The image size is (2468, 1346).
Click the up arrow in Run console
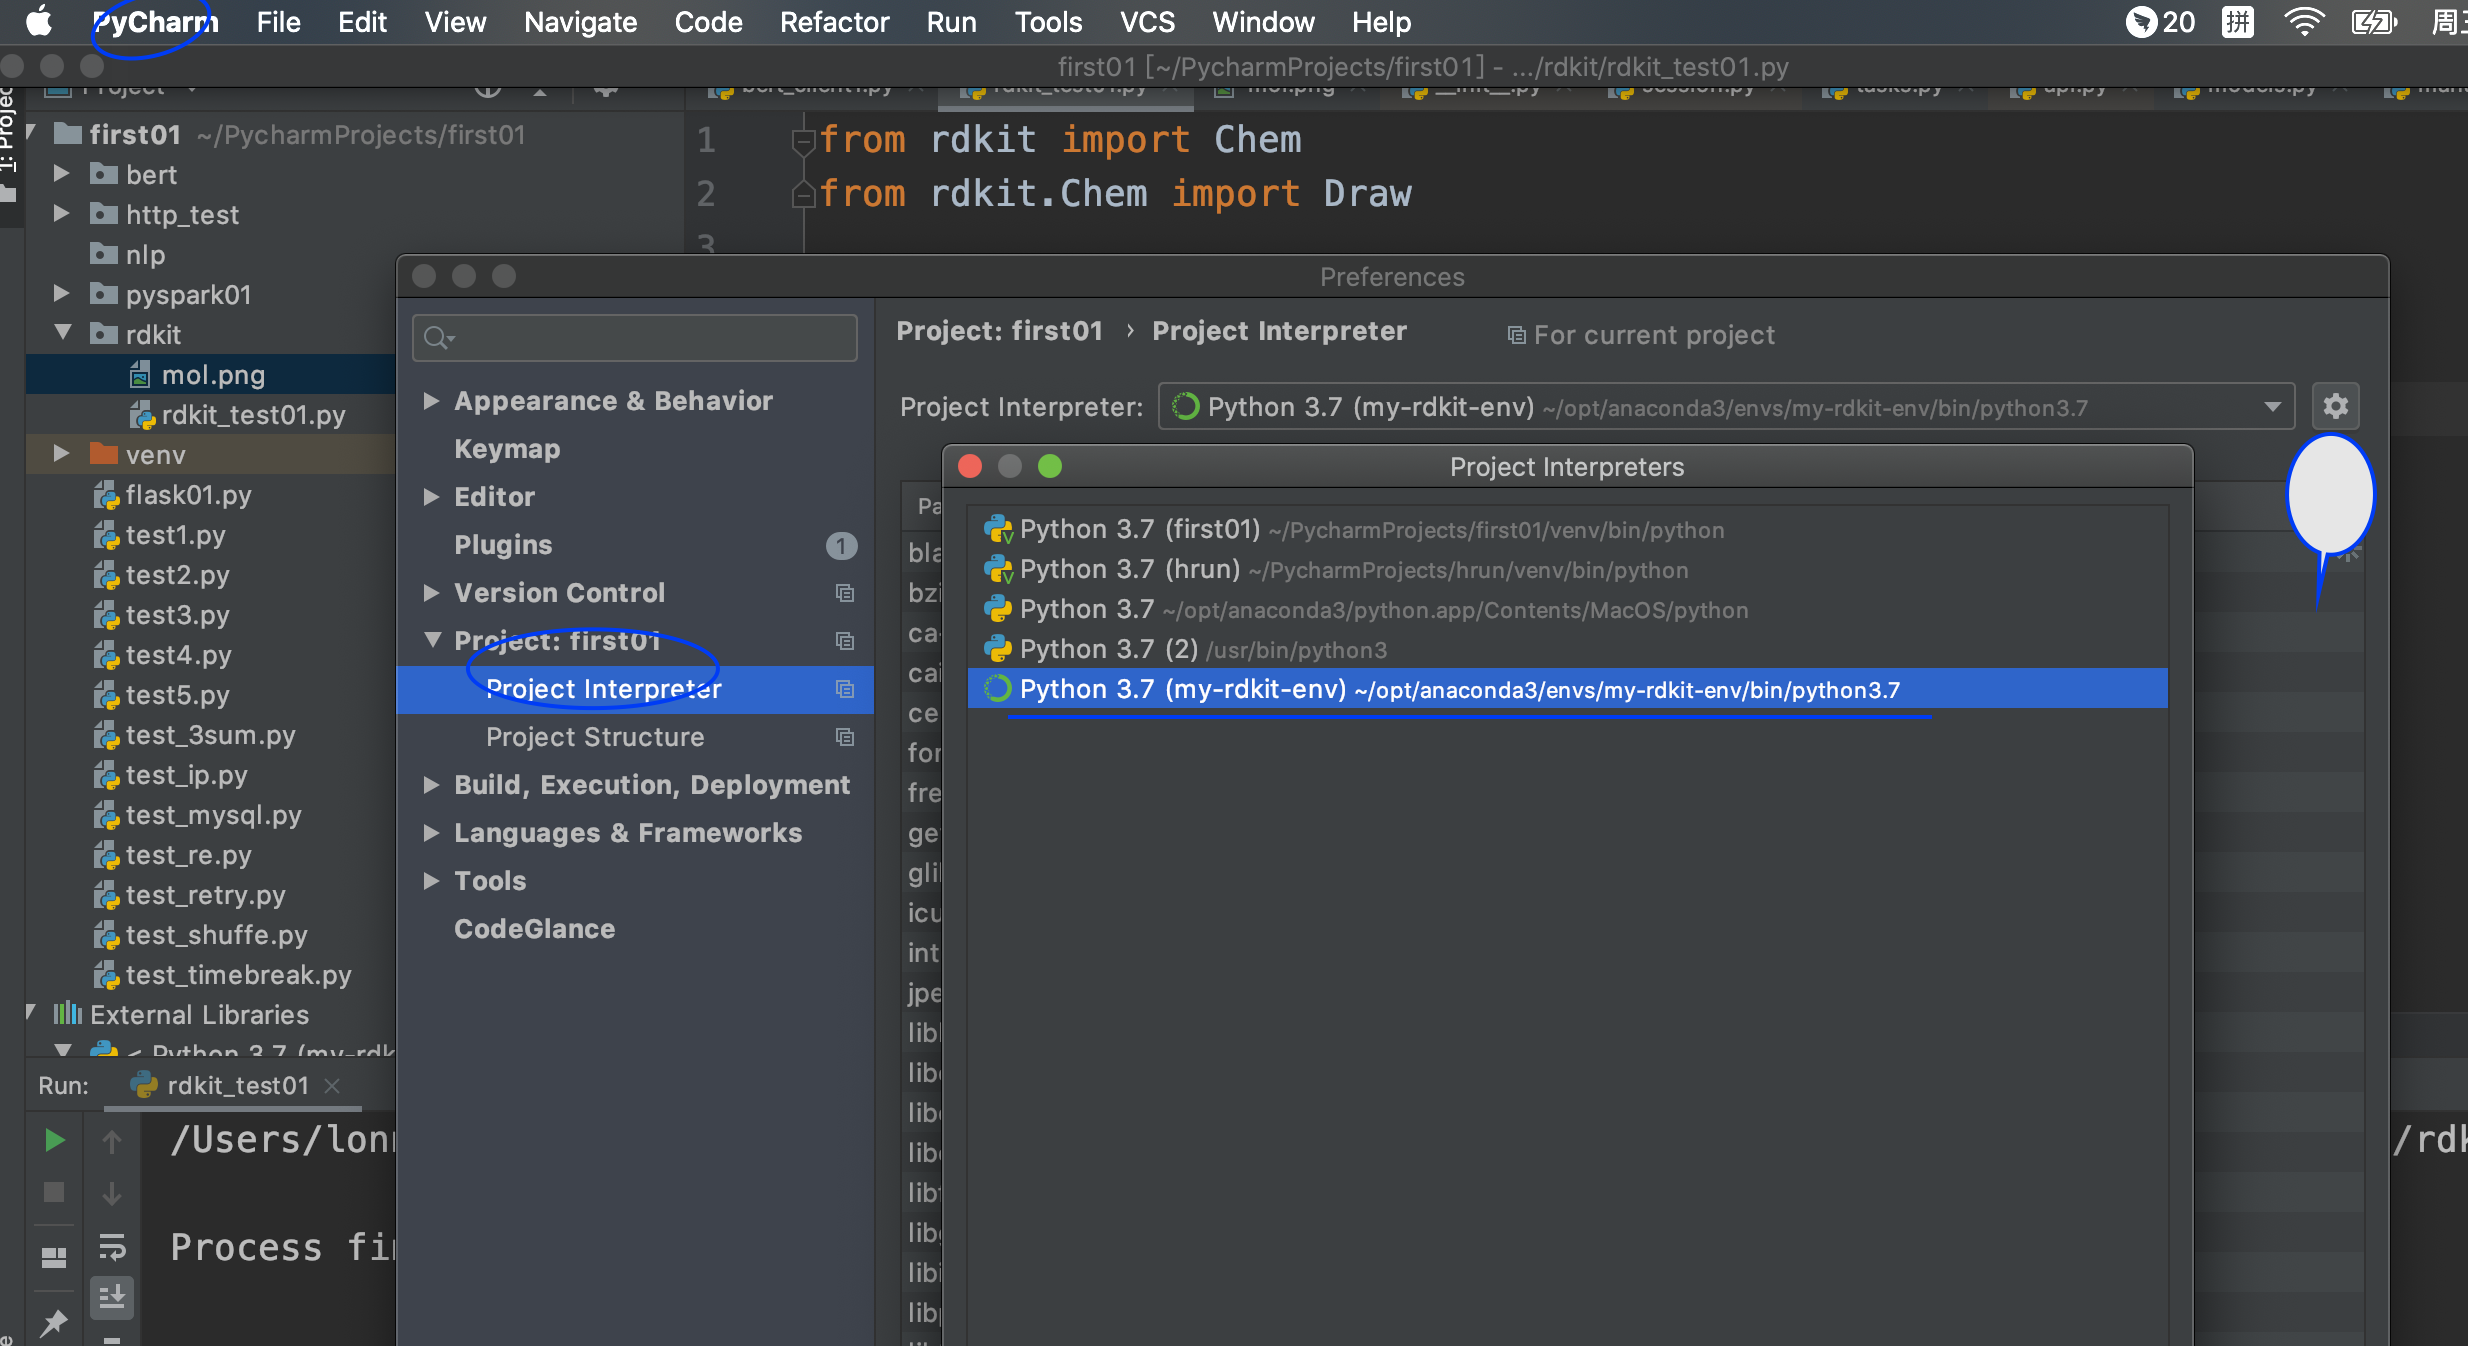(x=112, y=1141)
